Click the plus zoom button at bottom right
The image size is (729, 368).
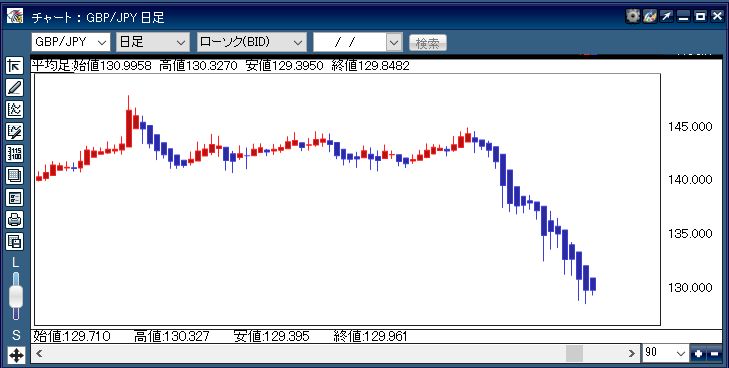[698, 354]
